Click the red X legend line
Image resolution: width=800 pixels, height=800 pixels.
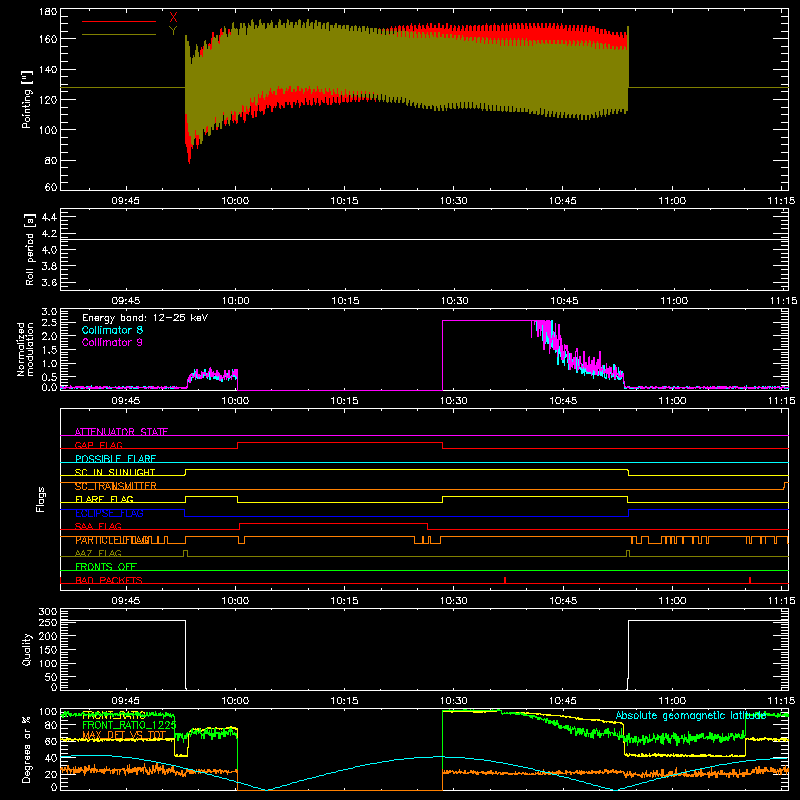tap(118, 21)
